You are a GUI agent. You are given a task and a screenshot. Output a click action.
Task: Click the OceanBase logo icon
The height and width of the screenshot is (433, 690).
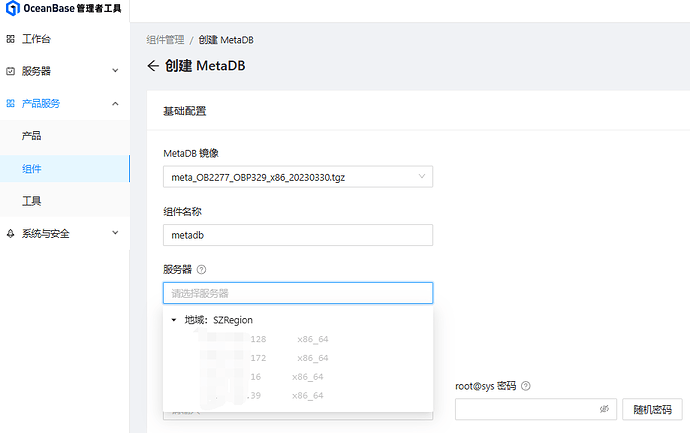click(13, 8)
